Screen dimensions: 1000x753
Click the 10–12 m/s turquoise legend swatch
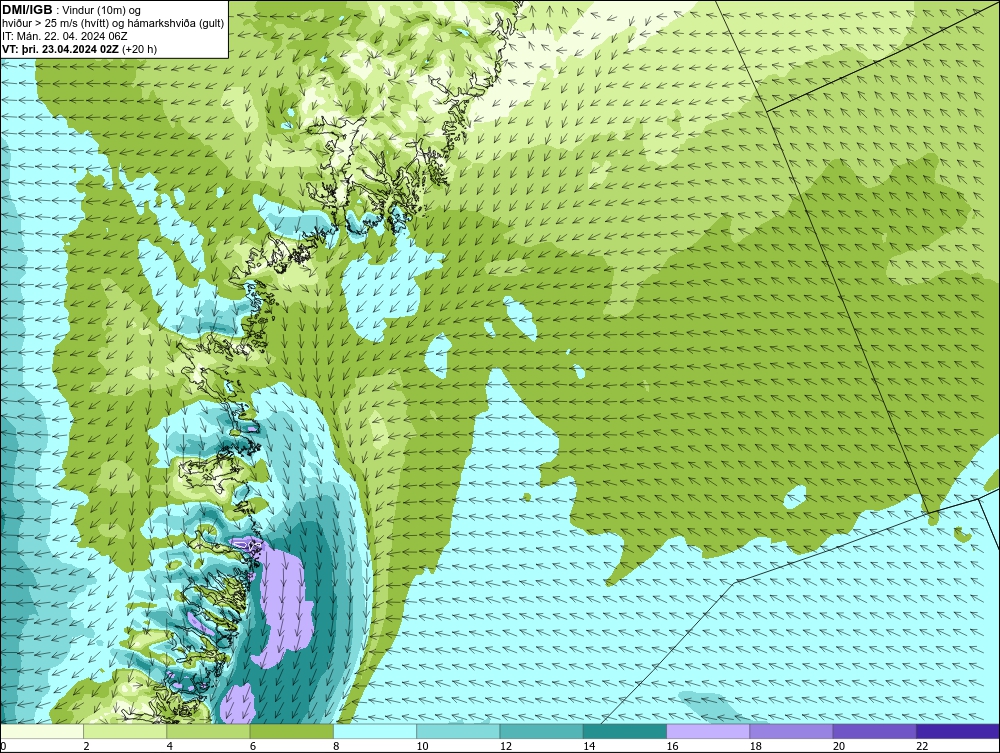coord(458,731)
